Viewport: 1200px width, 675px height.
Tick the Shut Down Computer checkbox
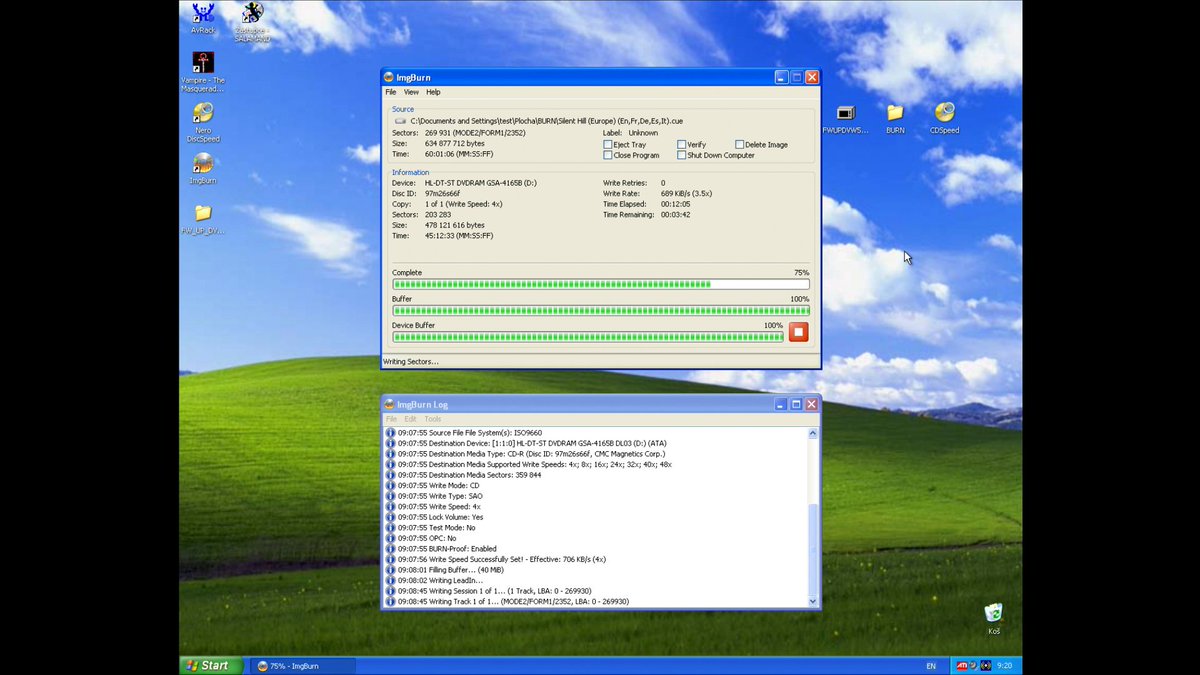click(681, 156)
